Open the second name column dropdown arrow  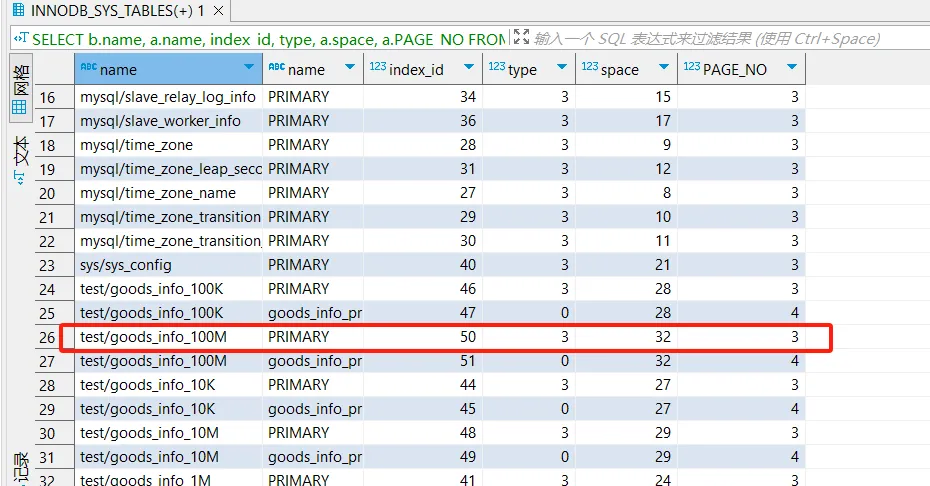coord(350,67)
